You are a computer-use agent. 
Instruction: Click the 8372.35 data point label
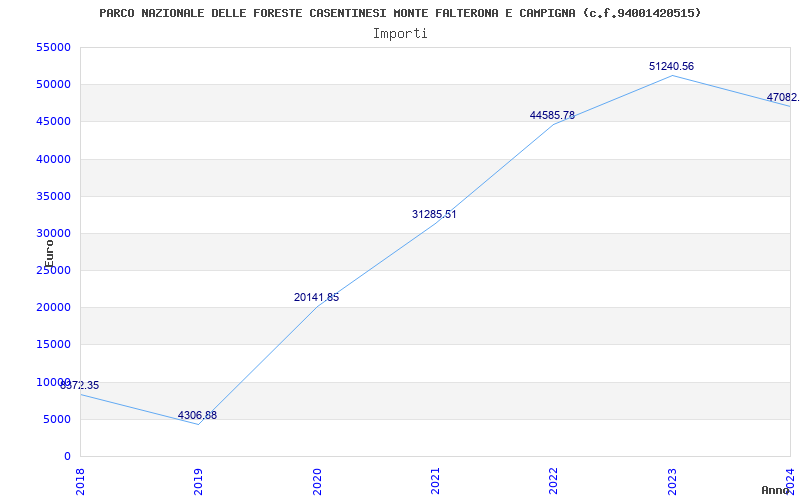[x=80, y=386]
